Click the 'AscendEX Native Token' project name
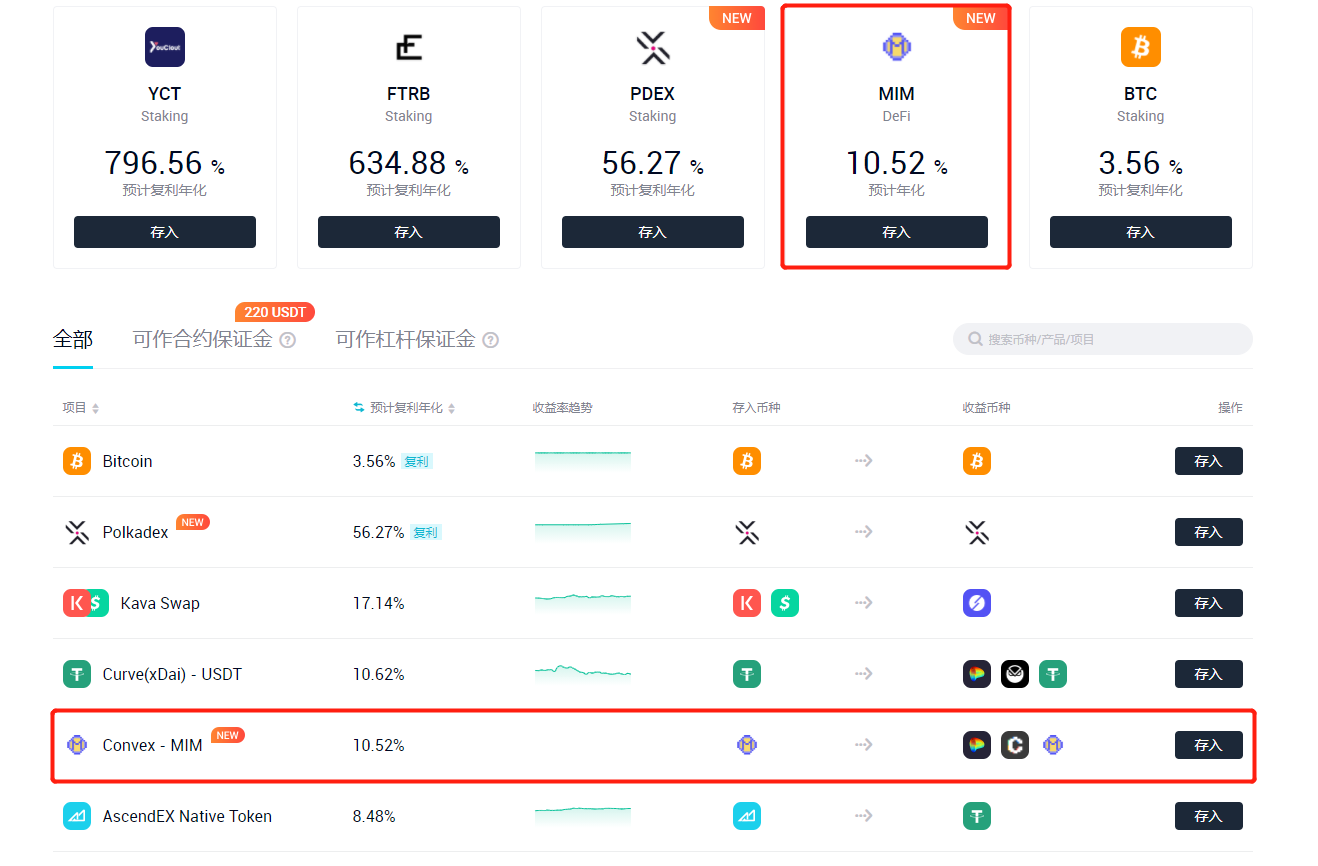This screenshot has width=1318, height=866. tap(187, 816)
